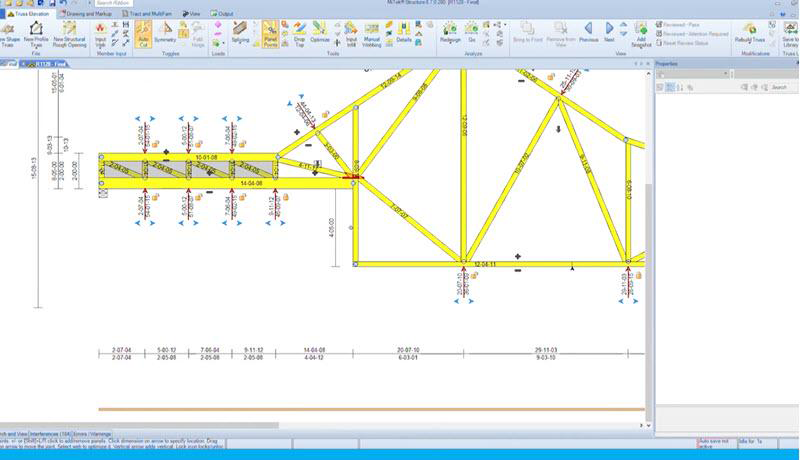Click the lock icon at bottom 20-07-10 bearing

474,276
